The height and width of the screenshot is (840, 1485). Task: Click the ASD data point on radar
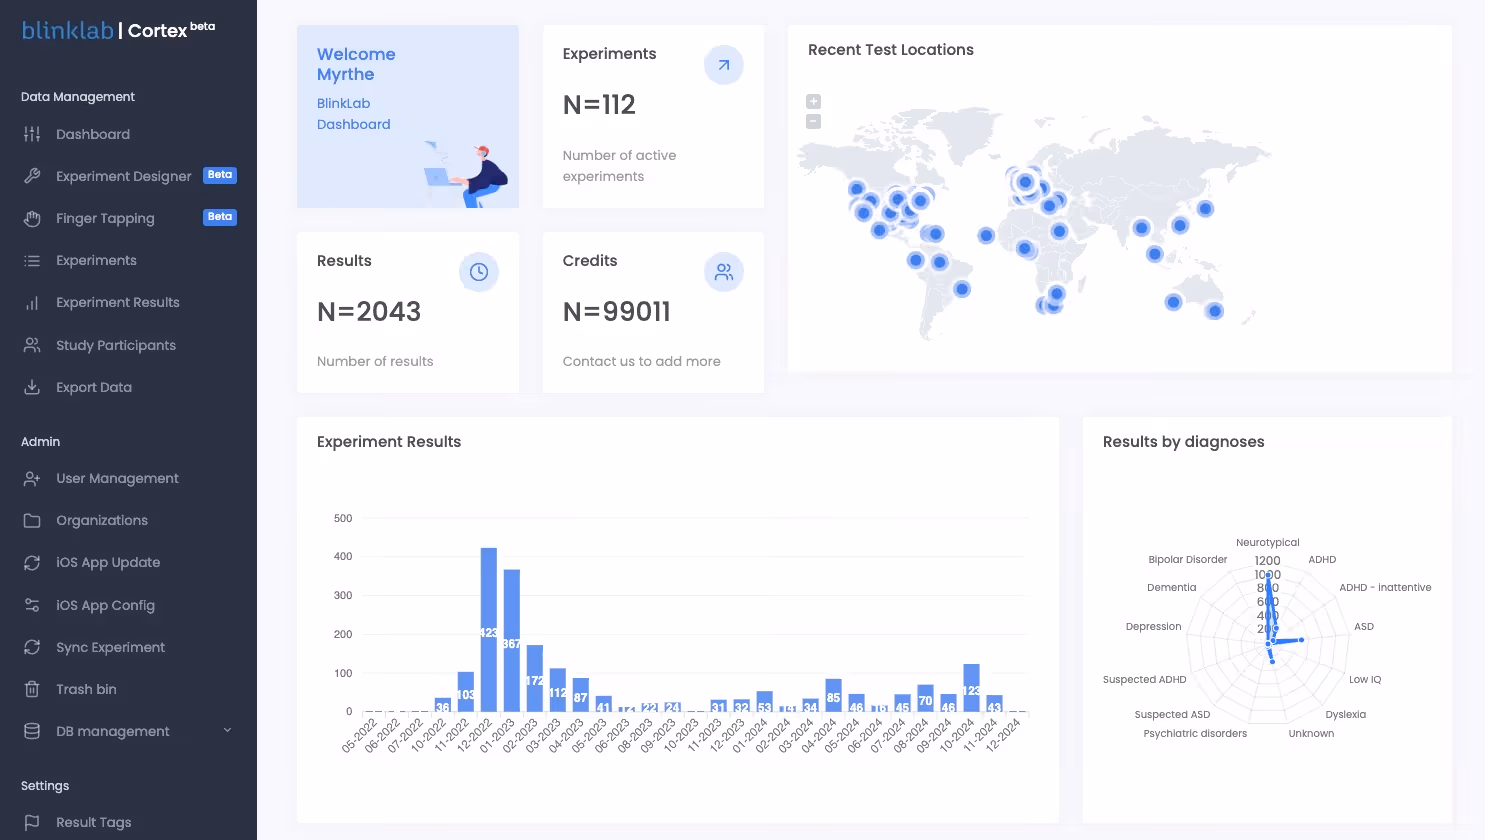1301,640
